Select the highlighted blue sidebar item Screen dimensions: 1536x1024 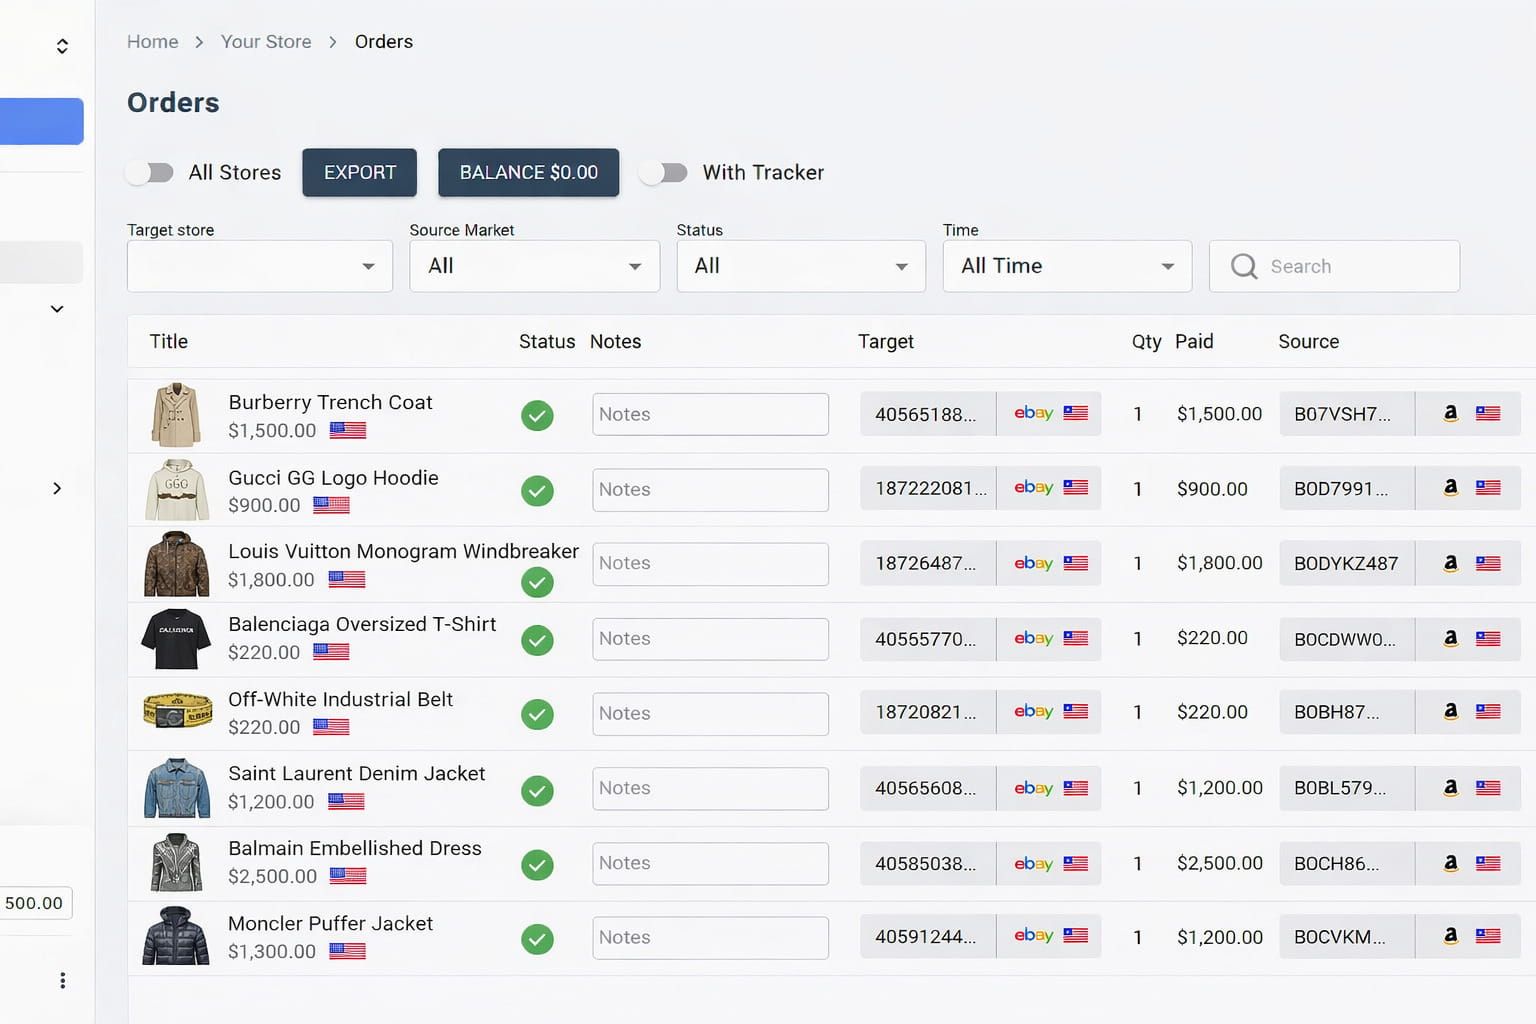[42, 121]
